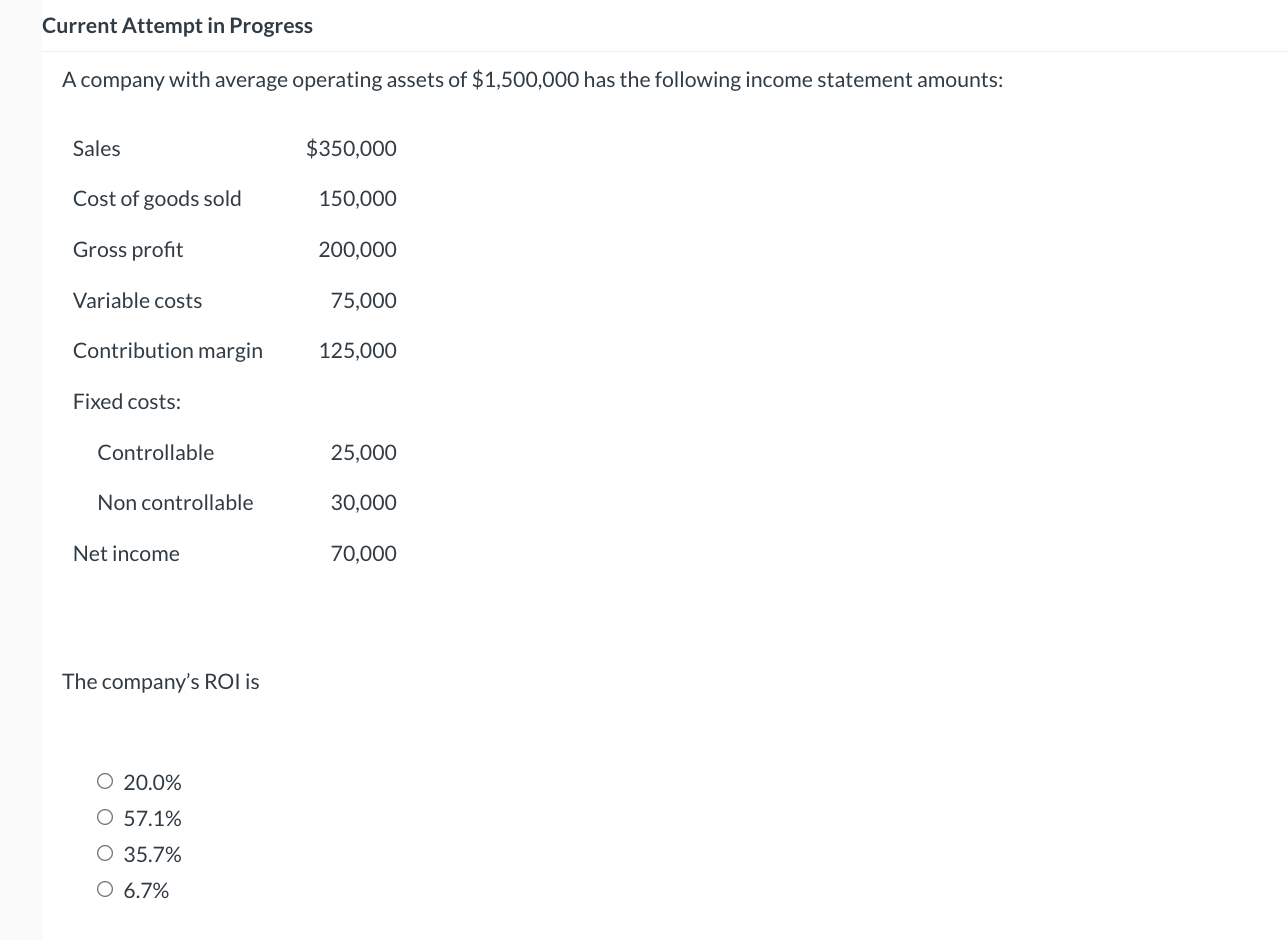Click the Fixed costs heading

pyautogui.click(x=126, y=401)
